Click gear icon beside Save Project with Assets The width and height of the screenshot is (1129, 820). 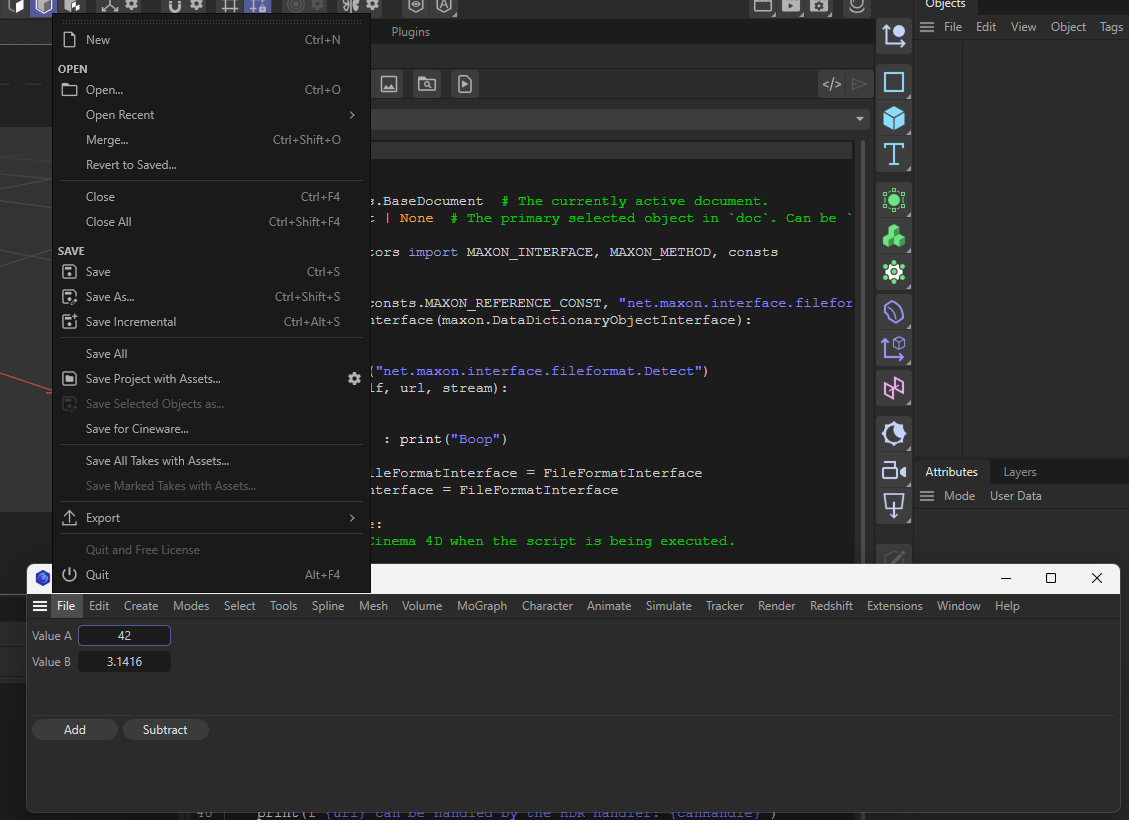point(354,379)
